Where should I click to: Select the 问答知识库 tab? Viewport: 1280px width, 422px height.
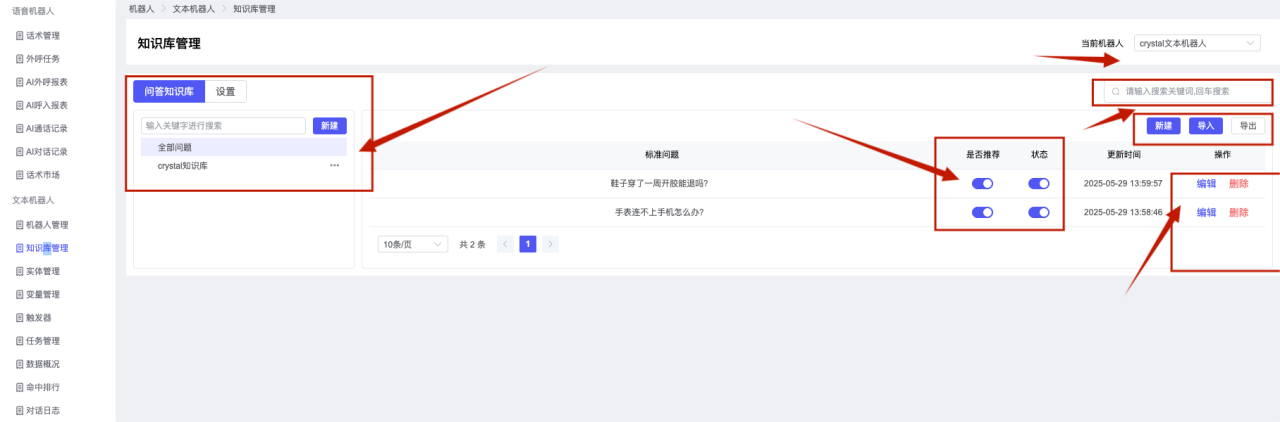tap(169, 91)
